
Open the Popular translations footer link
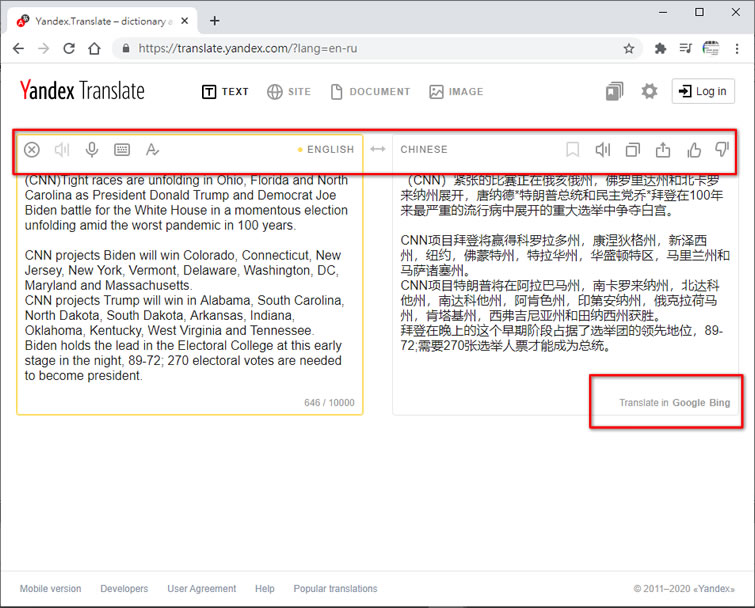tap(336, 588)
